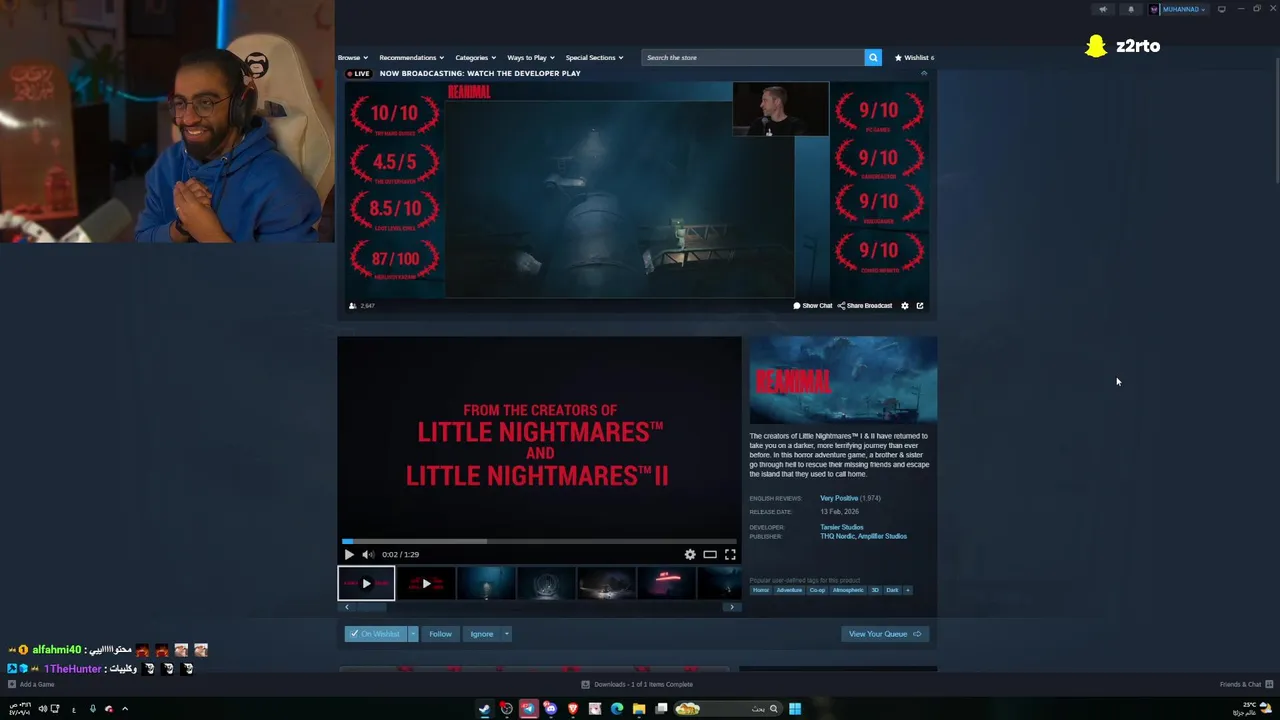This screenshot has width=1280, height=720.
Task: Open the Ways to Play menu
Action: click(x=530, y=57)
